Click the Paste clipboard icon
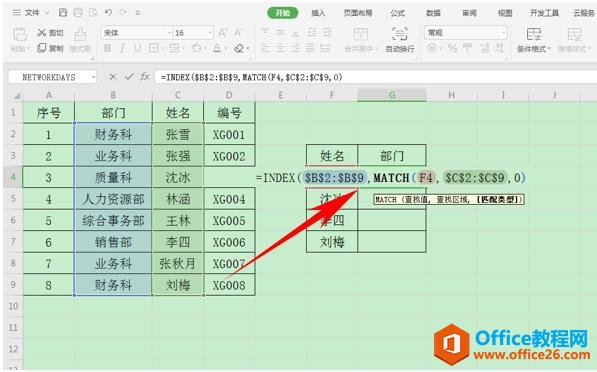The height and width of the screenshot is (372, 597). pyautogui.click(x=19, y=34)
